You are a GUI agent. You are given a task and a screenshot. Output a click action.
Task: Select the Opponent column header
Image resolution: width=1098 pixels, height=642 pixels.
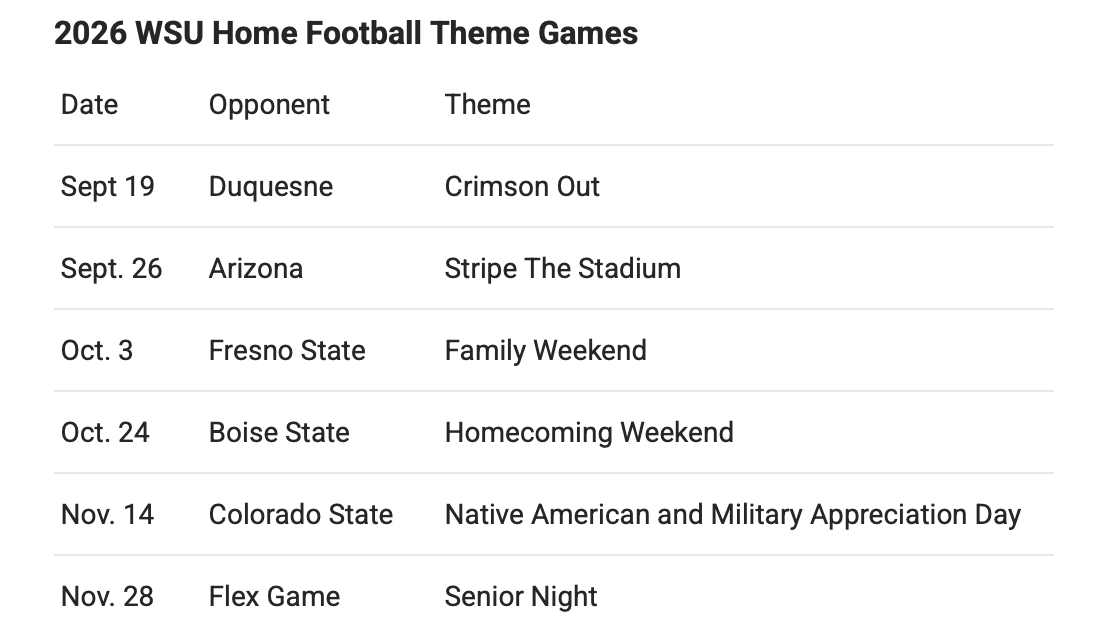tap(269, 106)
